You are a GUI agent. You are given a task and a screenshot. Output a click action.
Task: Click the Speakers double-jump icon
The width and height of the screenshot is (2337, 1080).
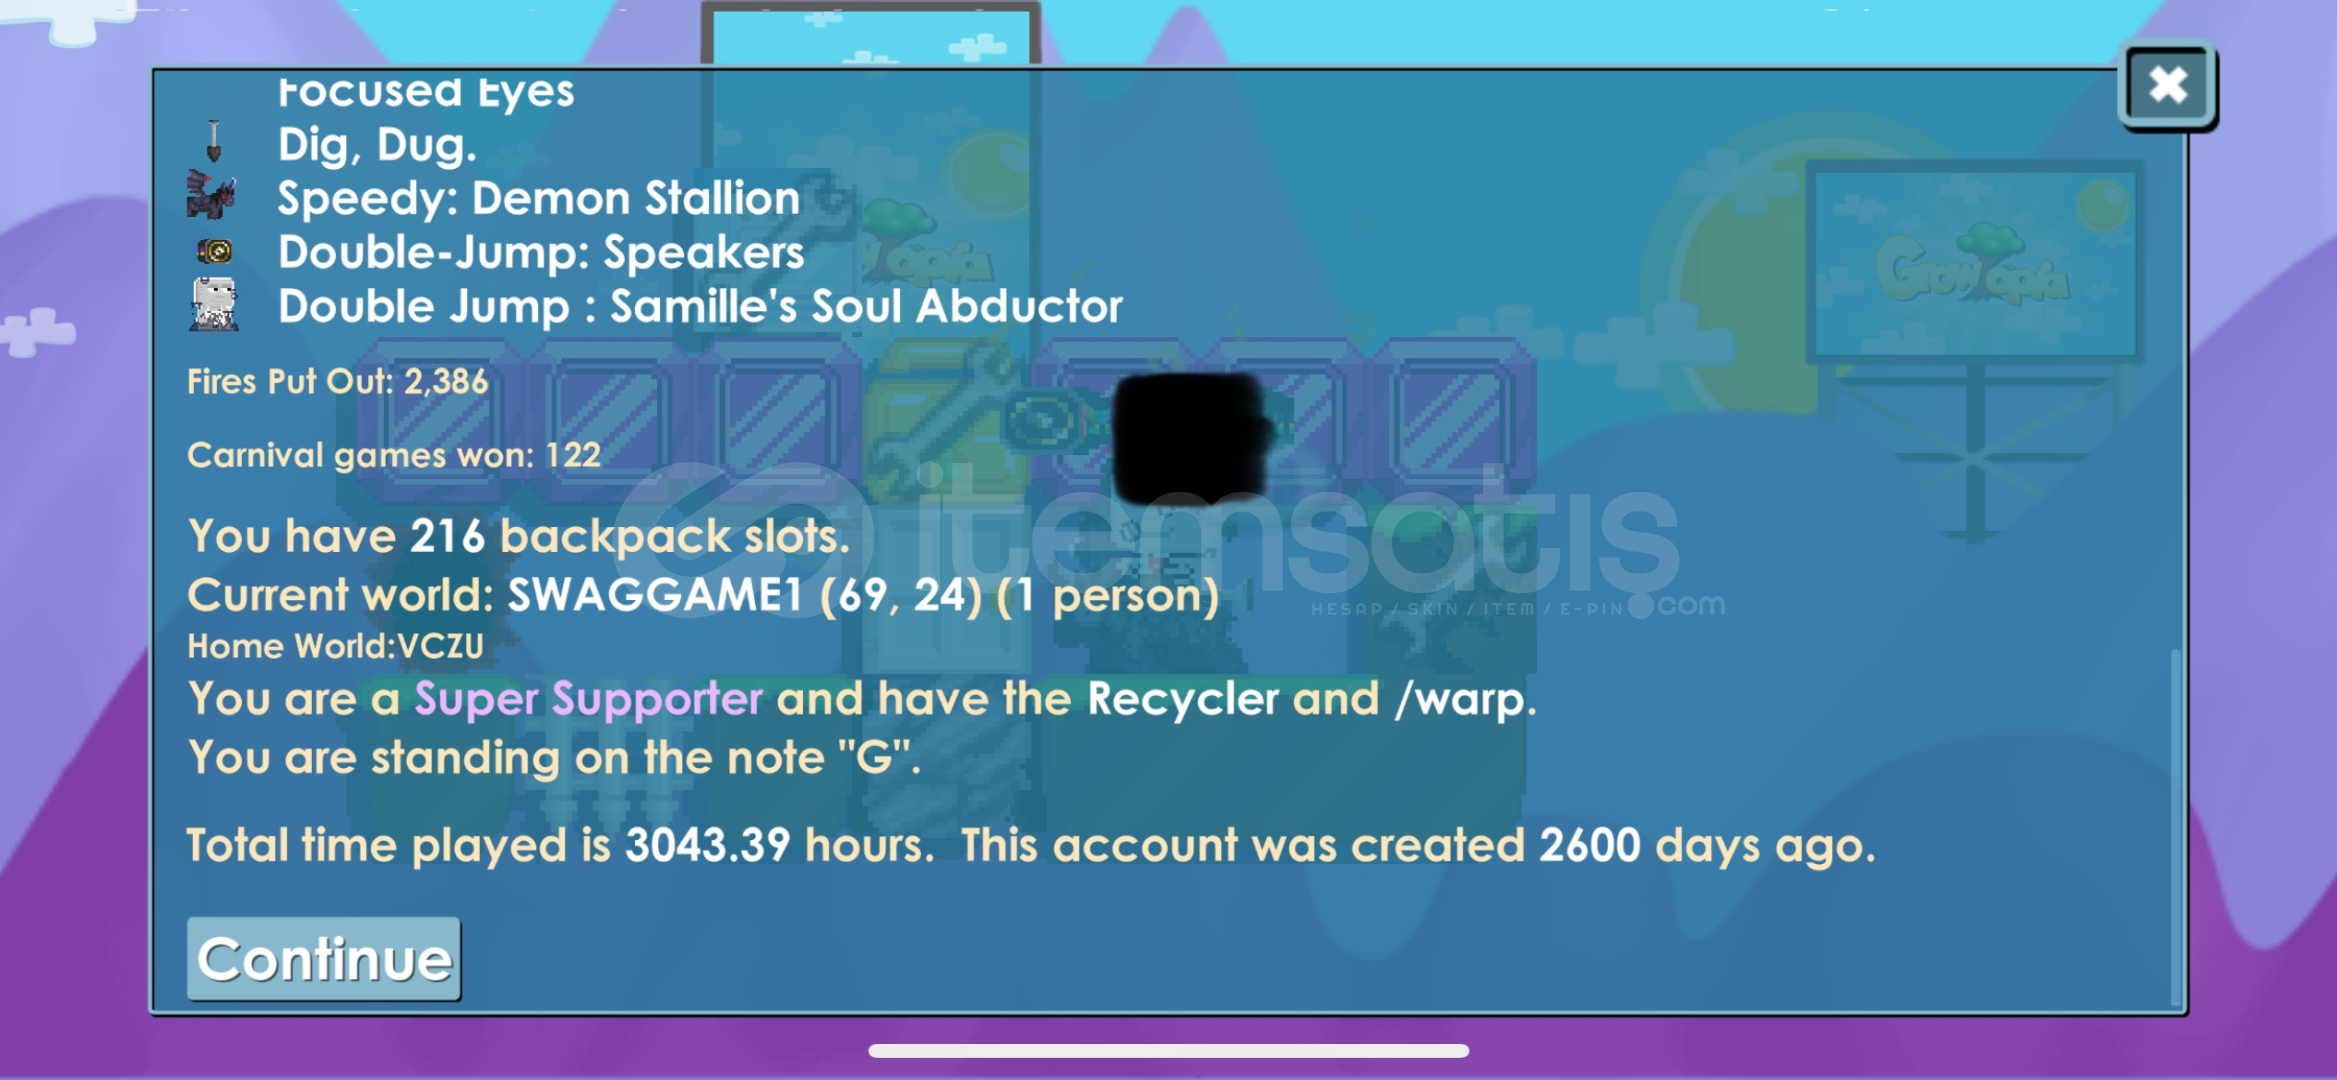pyautogui.click(x=214, y=251)
